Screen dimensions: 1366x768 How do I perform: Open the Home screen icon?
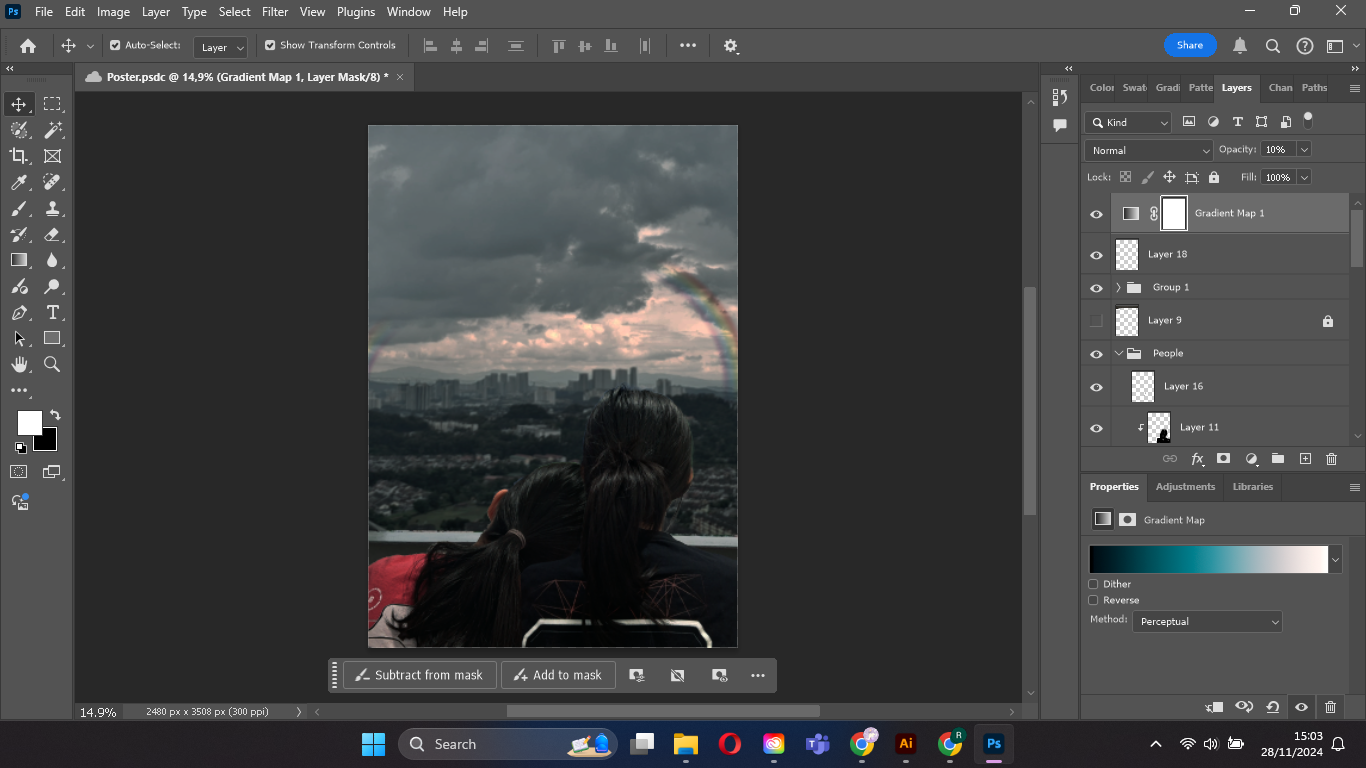click(x=28, y=46)
